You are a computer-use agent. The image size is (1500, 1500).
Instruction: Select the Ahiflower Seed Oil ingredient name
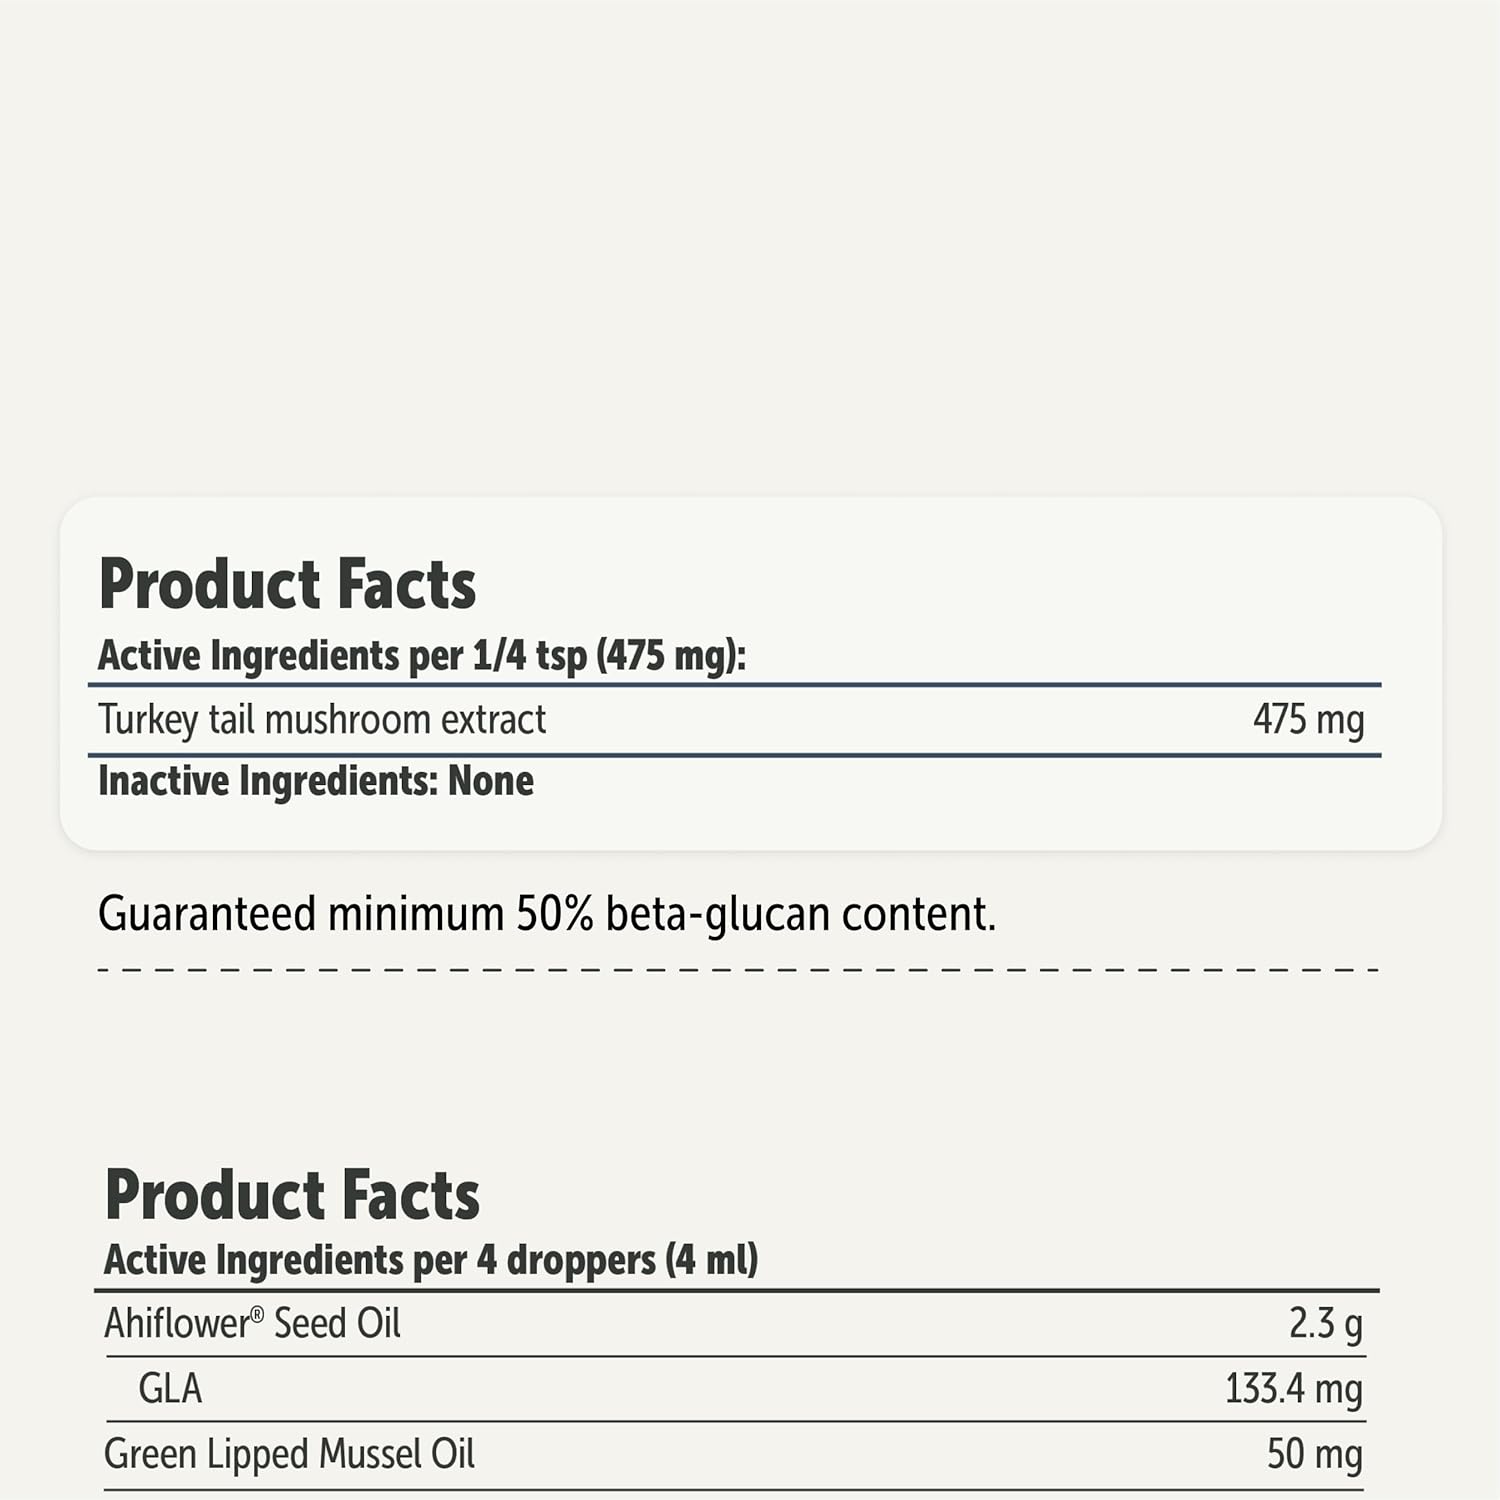[x=252, y=1324]
